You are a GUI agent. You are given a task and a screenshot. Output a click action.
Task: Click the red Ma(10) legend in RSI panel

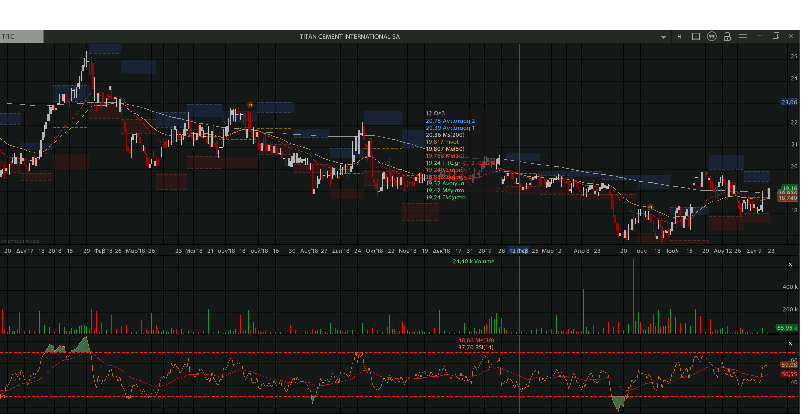[x=476, y=340]
